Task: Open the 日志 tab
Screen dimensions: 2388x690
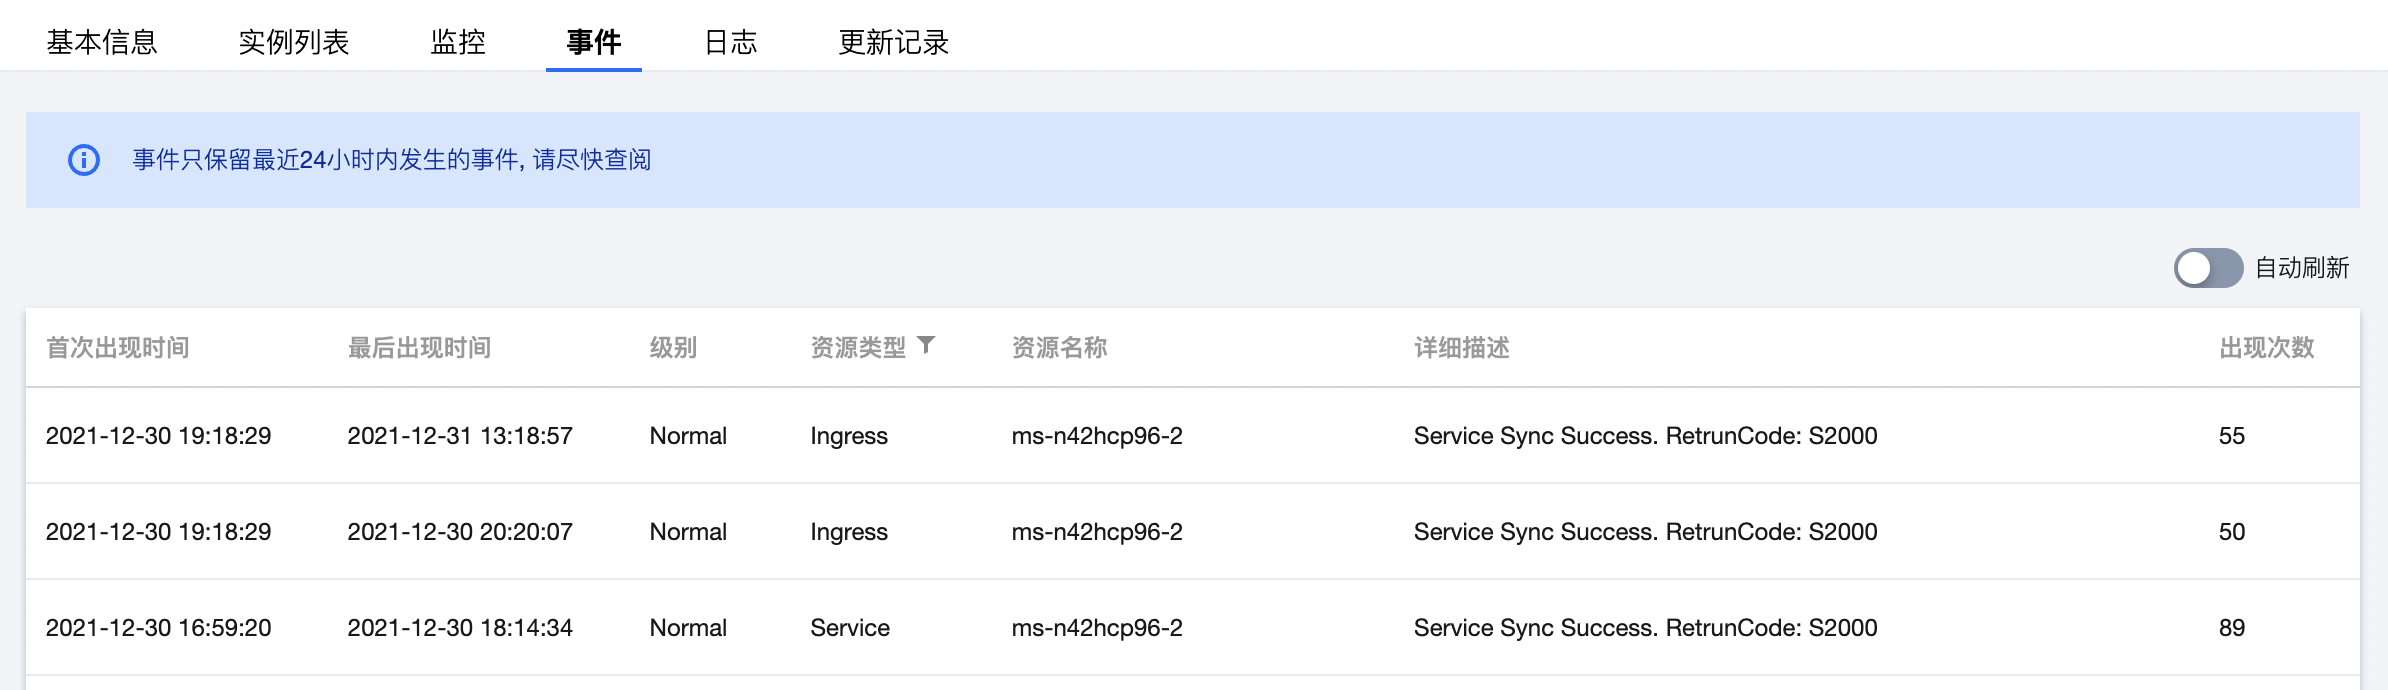Action: [x=731, y=42]
